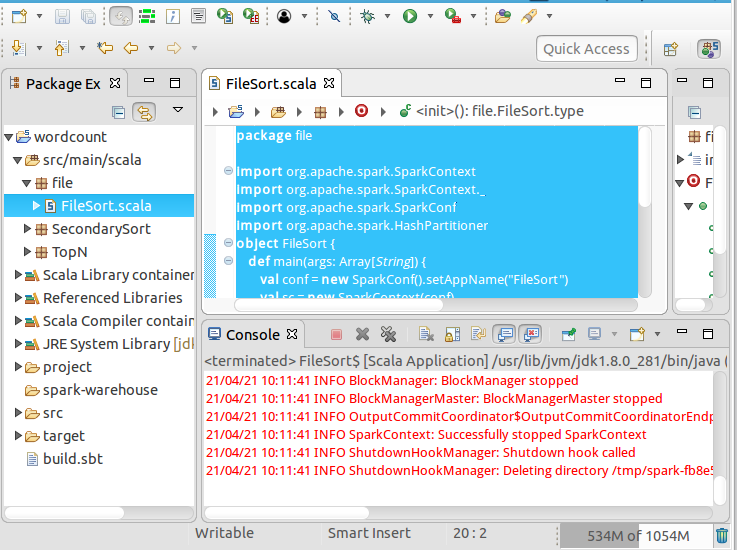Select the Console tab
737x550 pixels.
pyautogui.click(x=252, y=335)
